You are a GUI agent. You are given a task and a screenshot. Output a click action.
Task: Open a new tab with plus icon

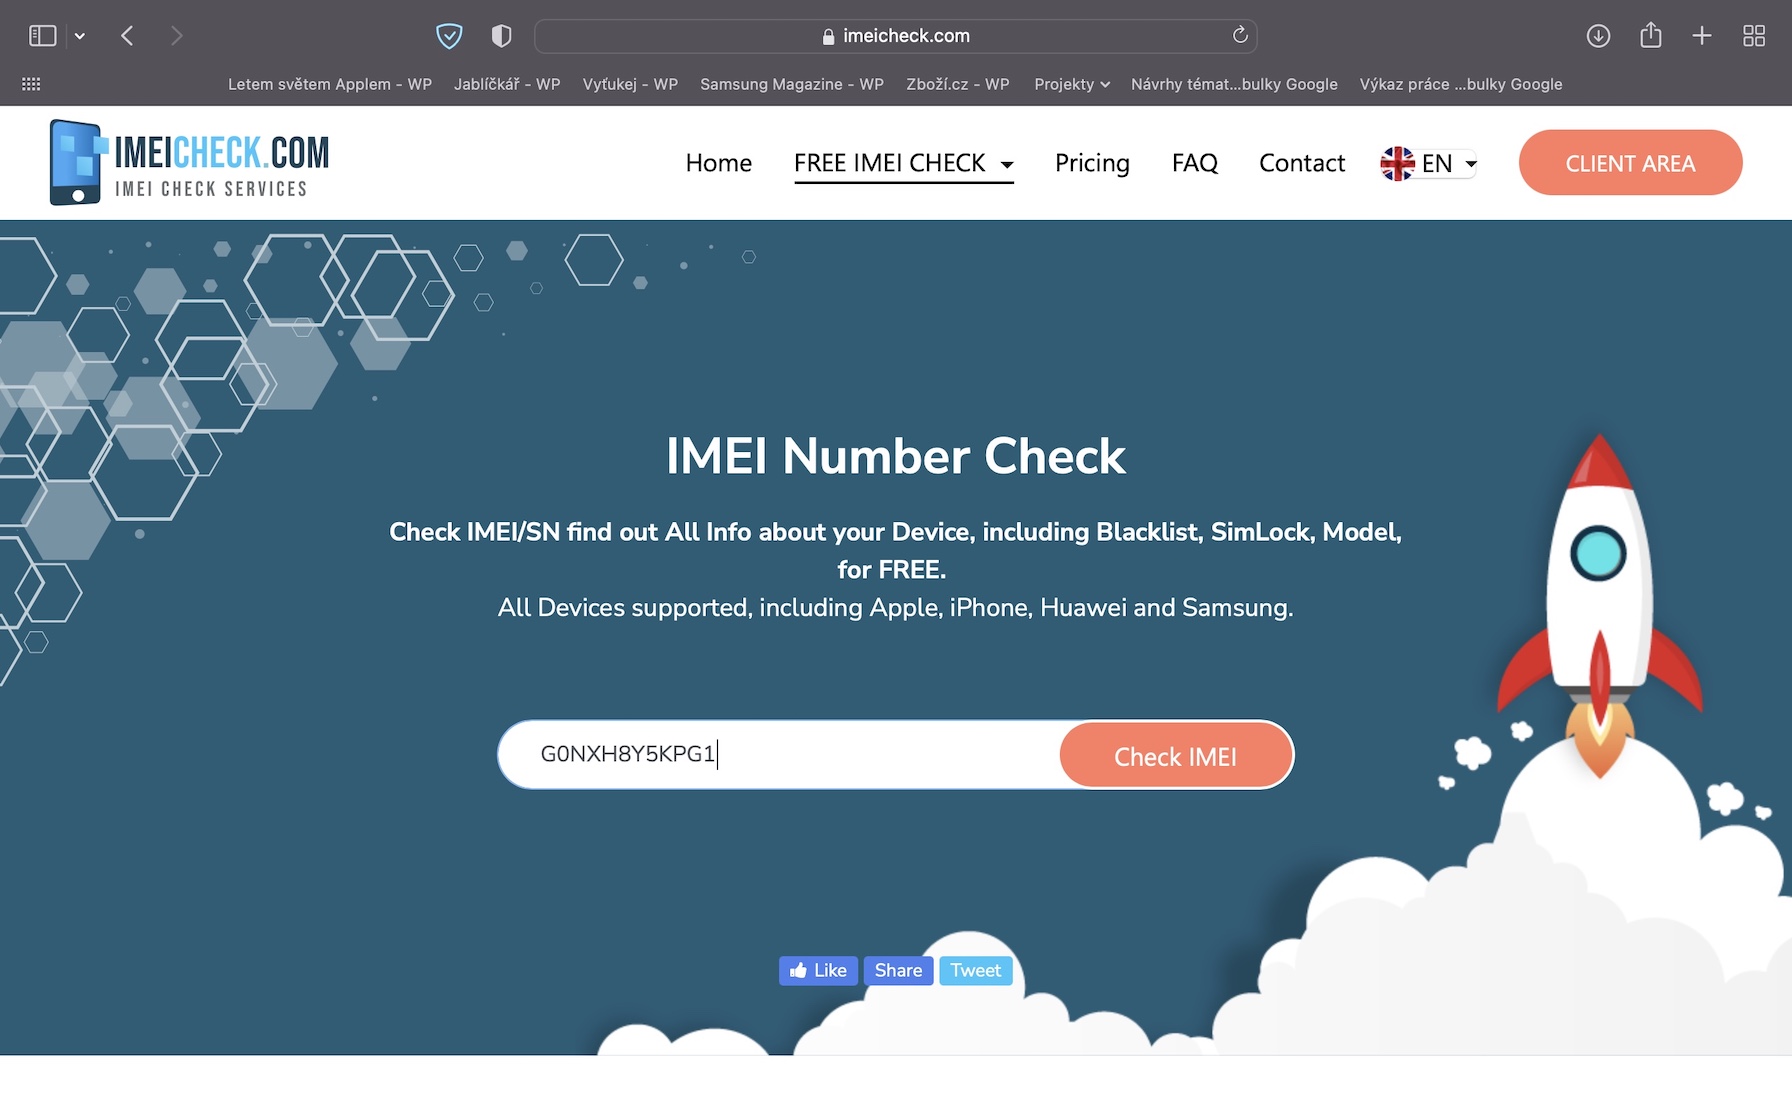pyautogui.click(x=1702, y=36)
